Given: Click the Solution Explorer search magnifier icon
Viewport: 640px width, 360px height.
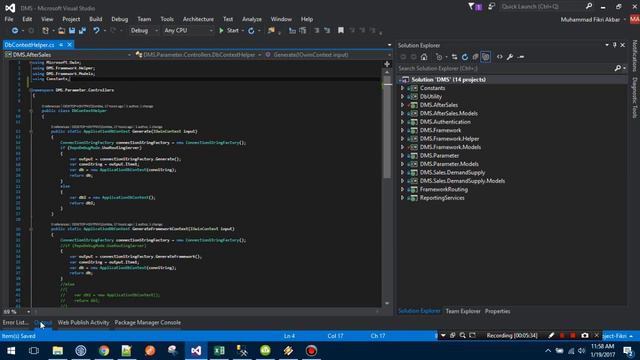Looking at the screenshot, I should (618, 69).
